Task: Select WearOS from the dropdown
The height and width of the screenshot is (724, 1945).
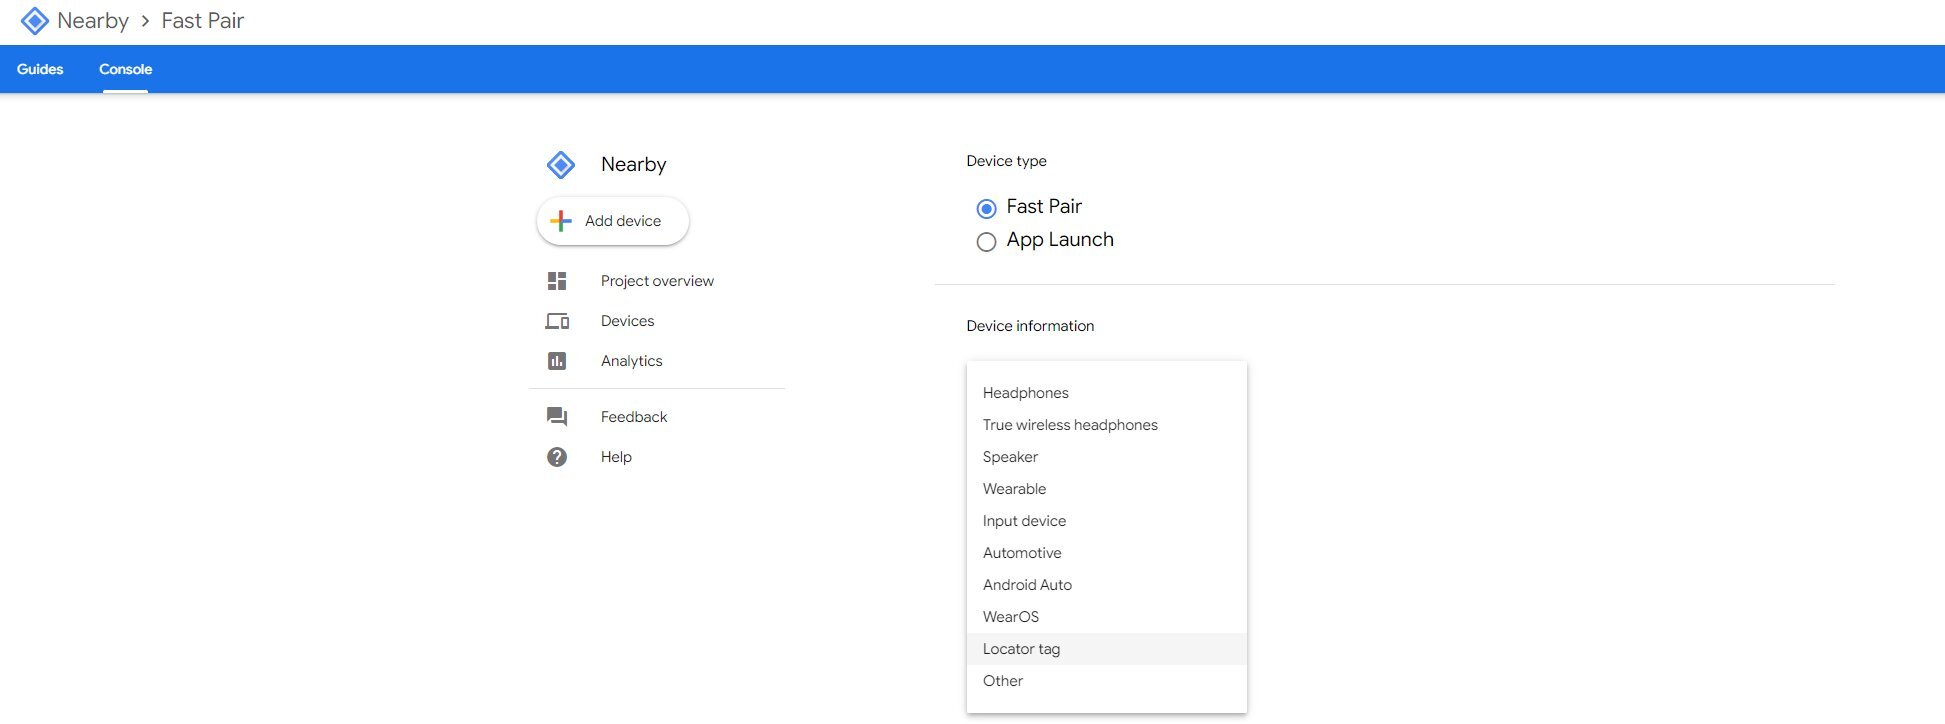Action: pos(1010,617)
